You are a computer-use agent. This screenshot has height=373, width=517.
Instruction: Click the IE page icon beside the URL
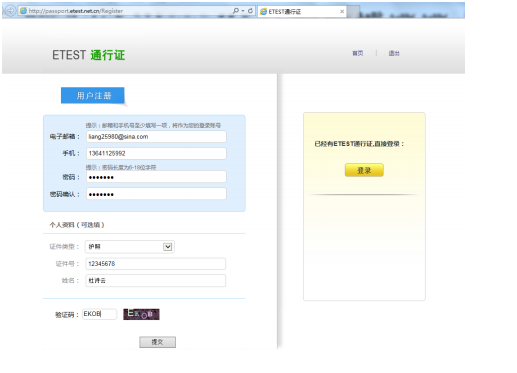23,11
